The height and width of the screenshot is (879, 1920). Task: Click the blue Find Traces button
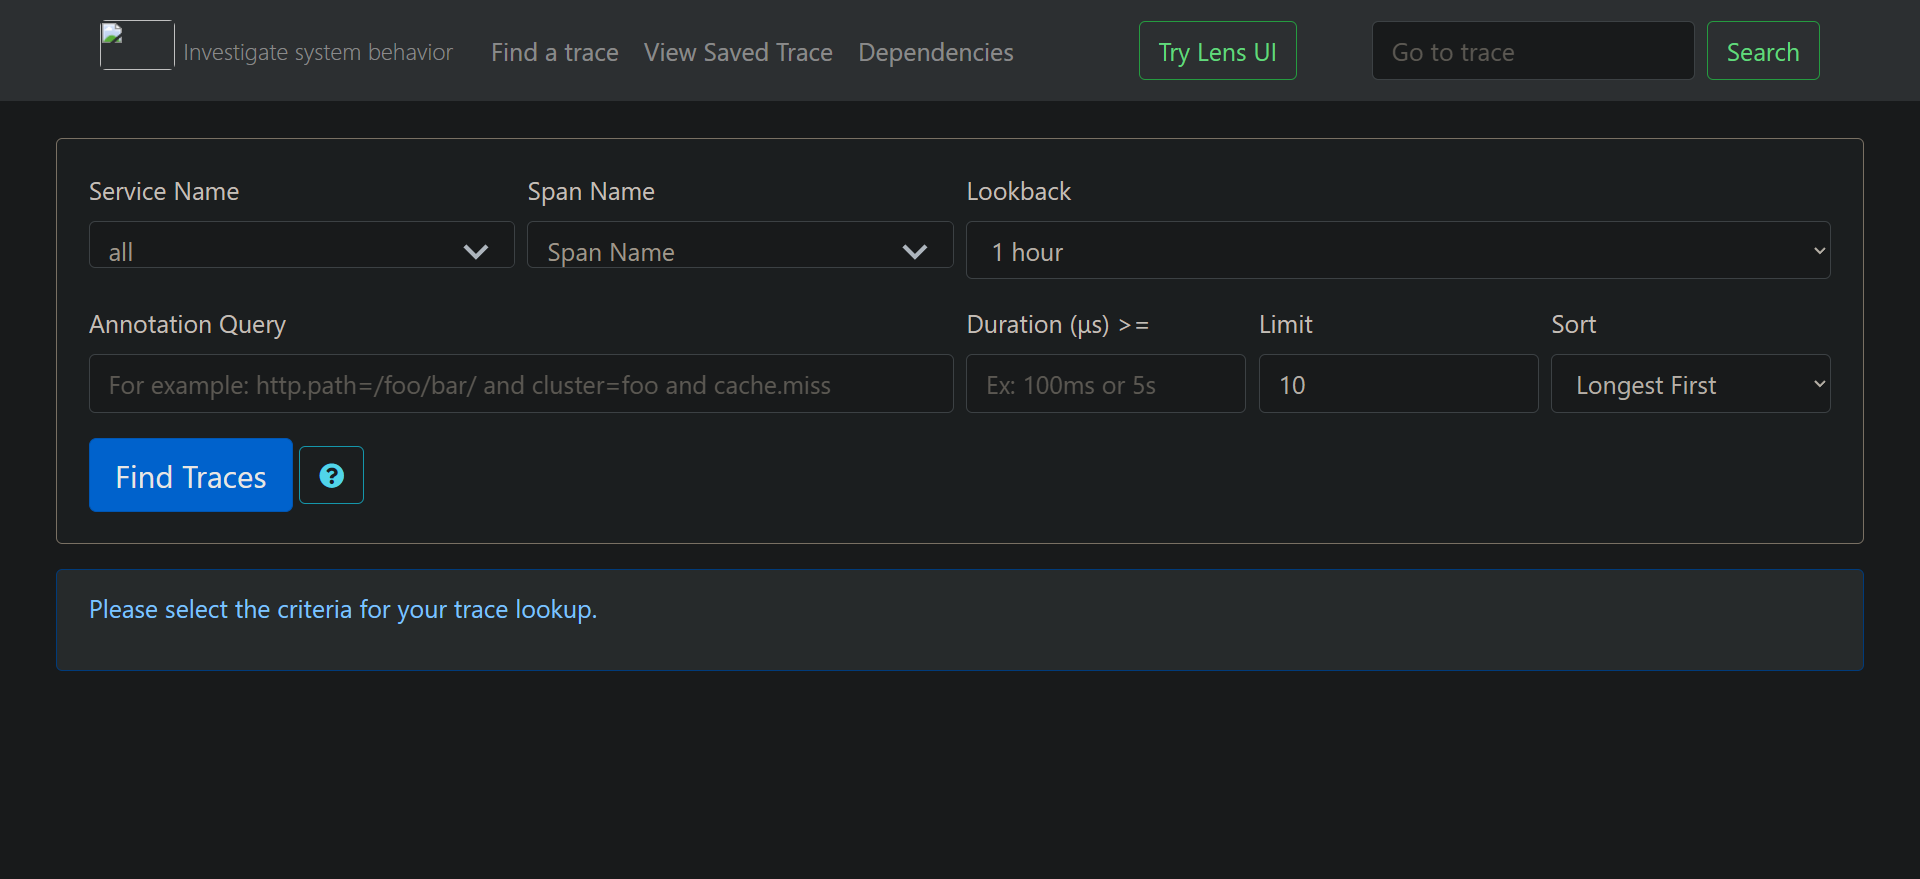coord(191,476)
